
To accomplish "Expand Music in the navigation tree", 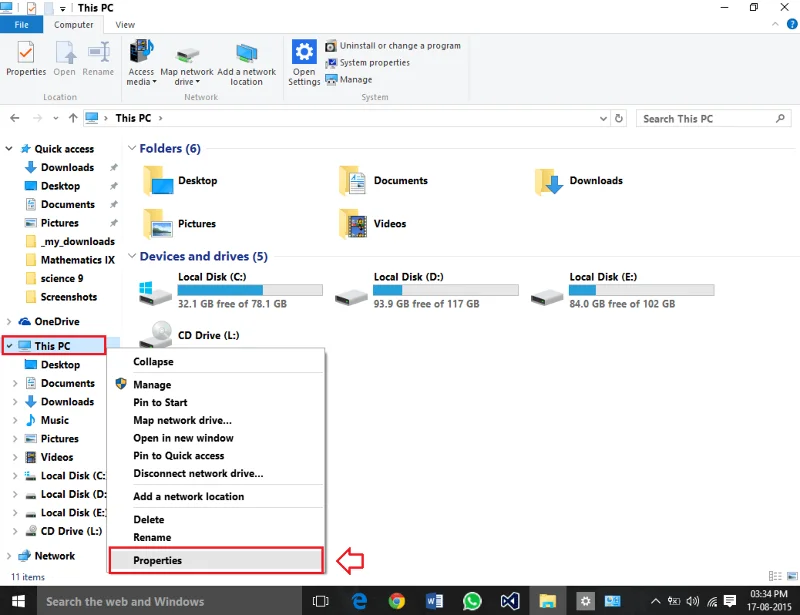I will pos(15,420).
